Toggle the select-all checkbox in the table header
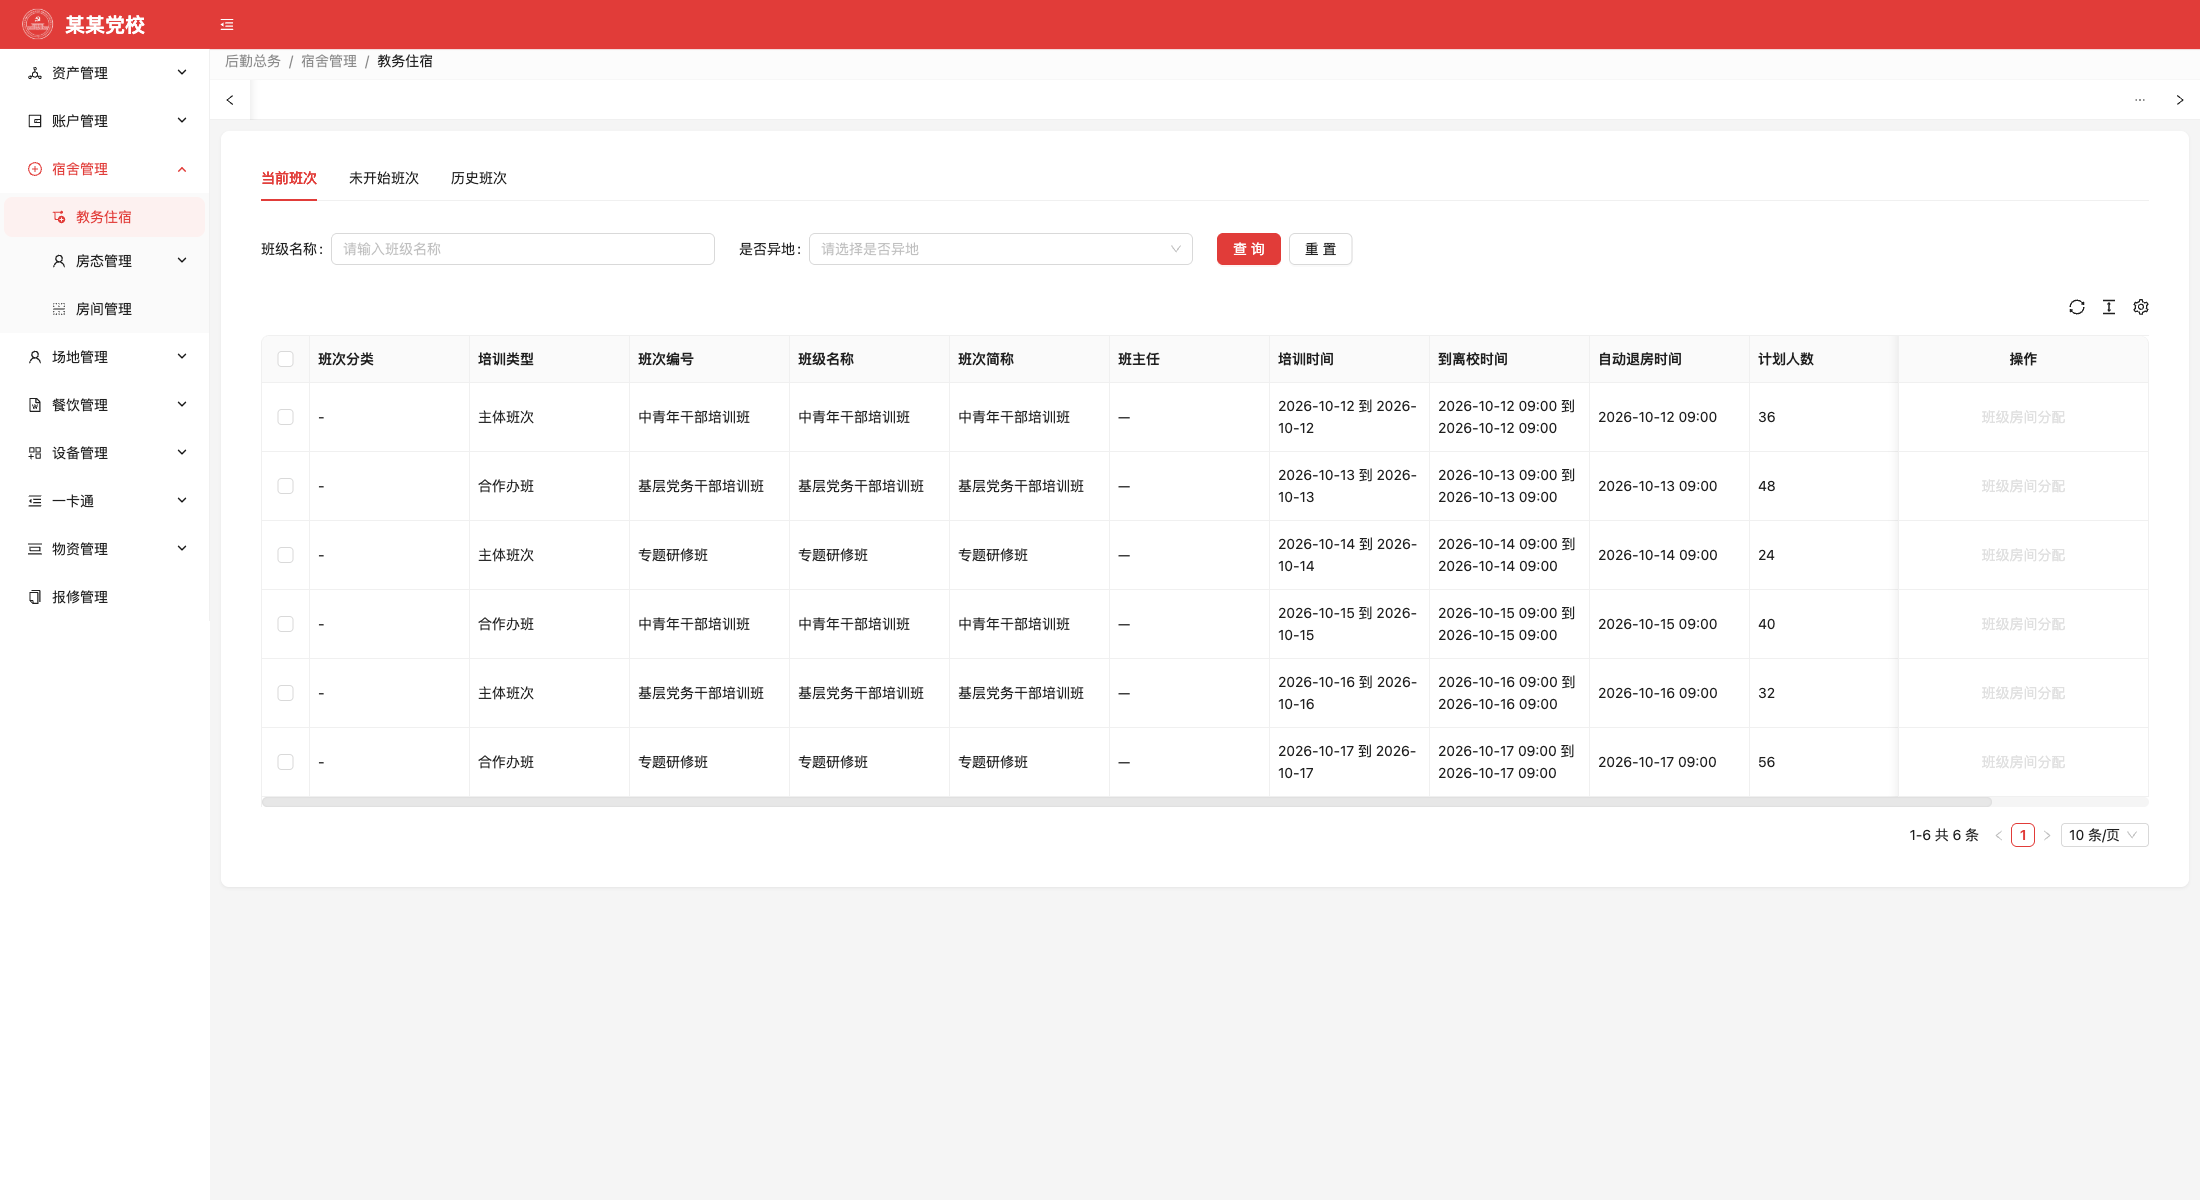 [x=286, y=359]
